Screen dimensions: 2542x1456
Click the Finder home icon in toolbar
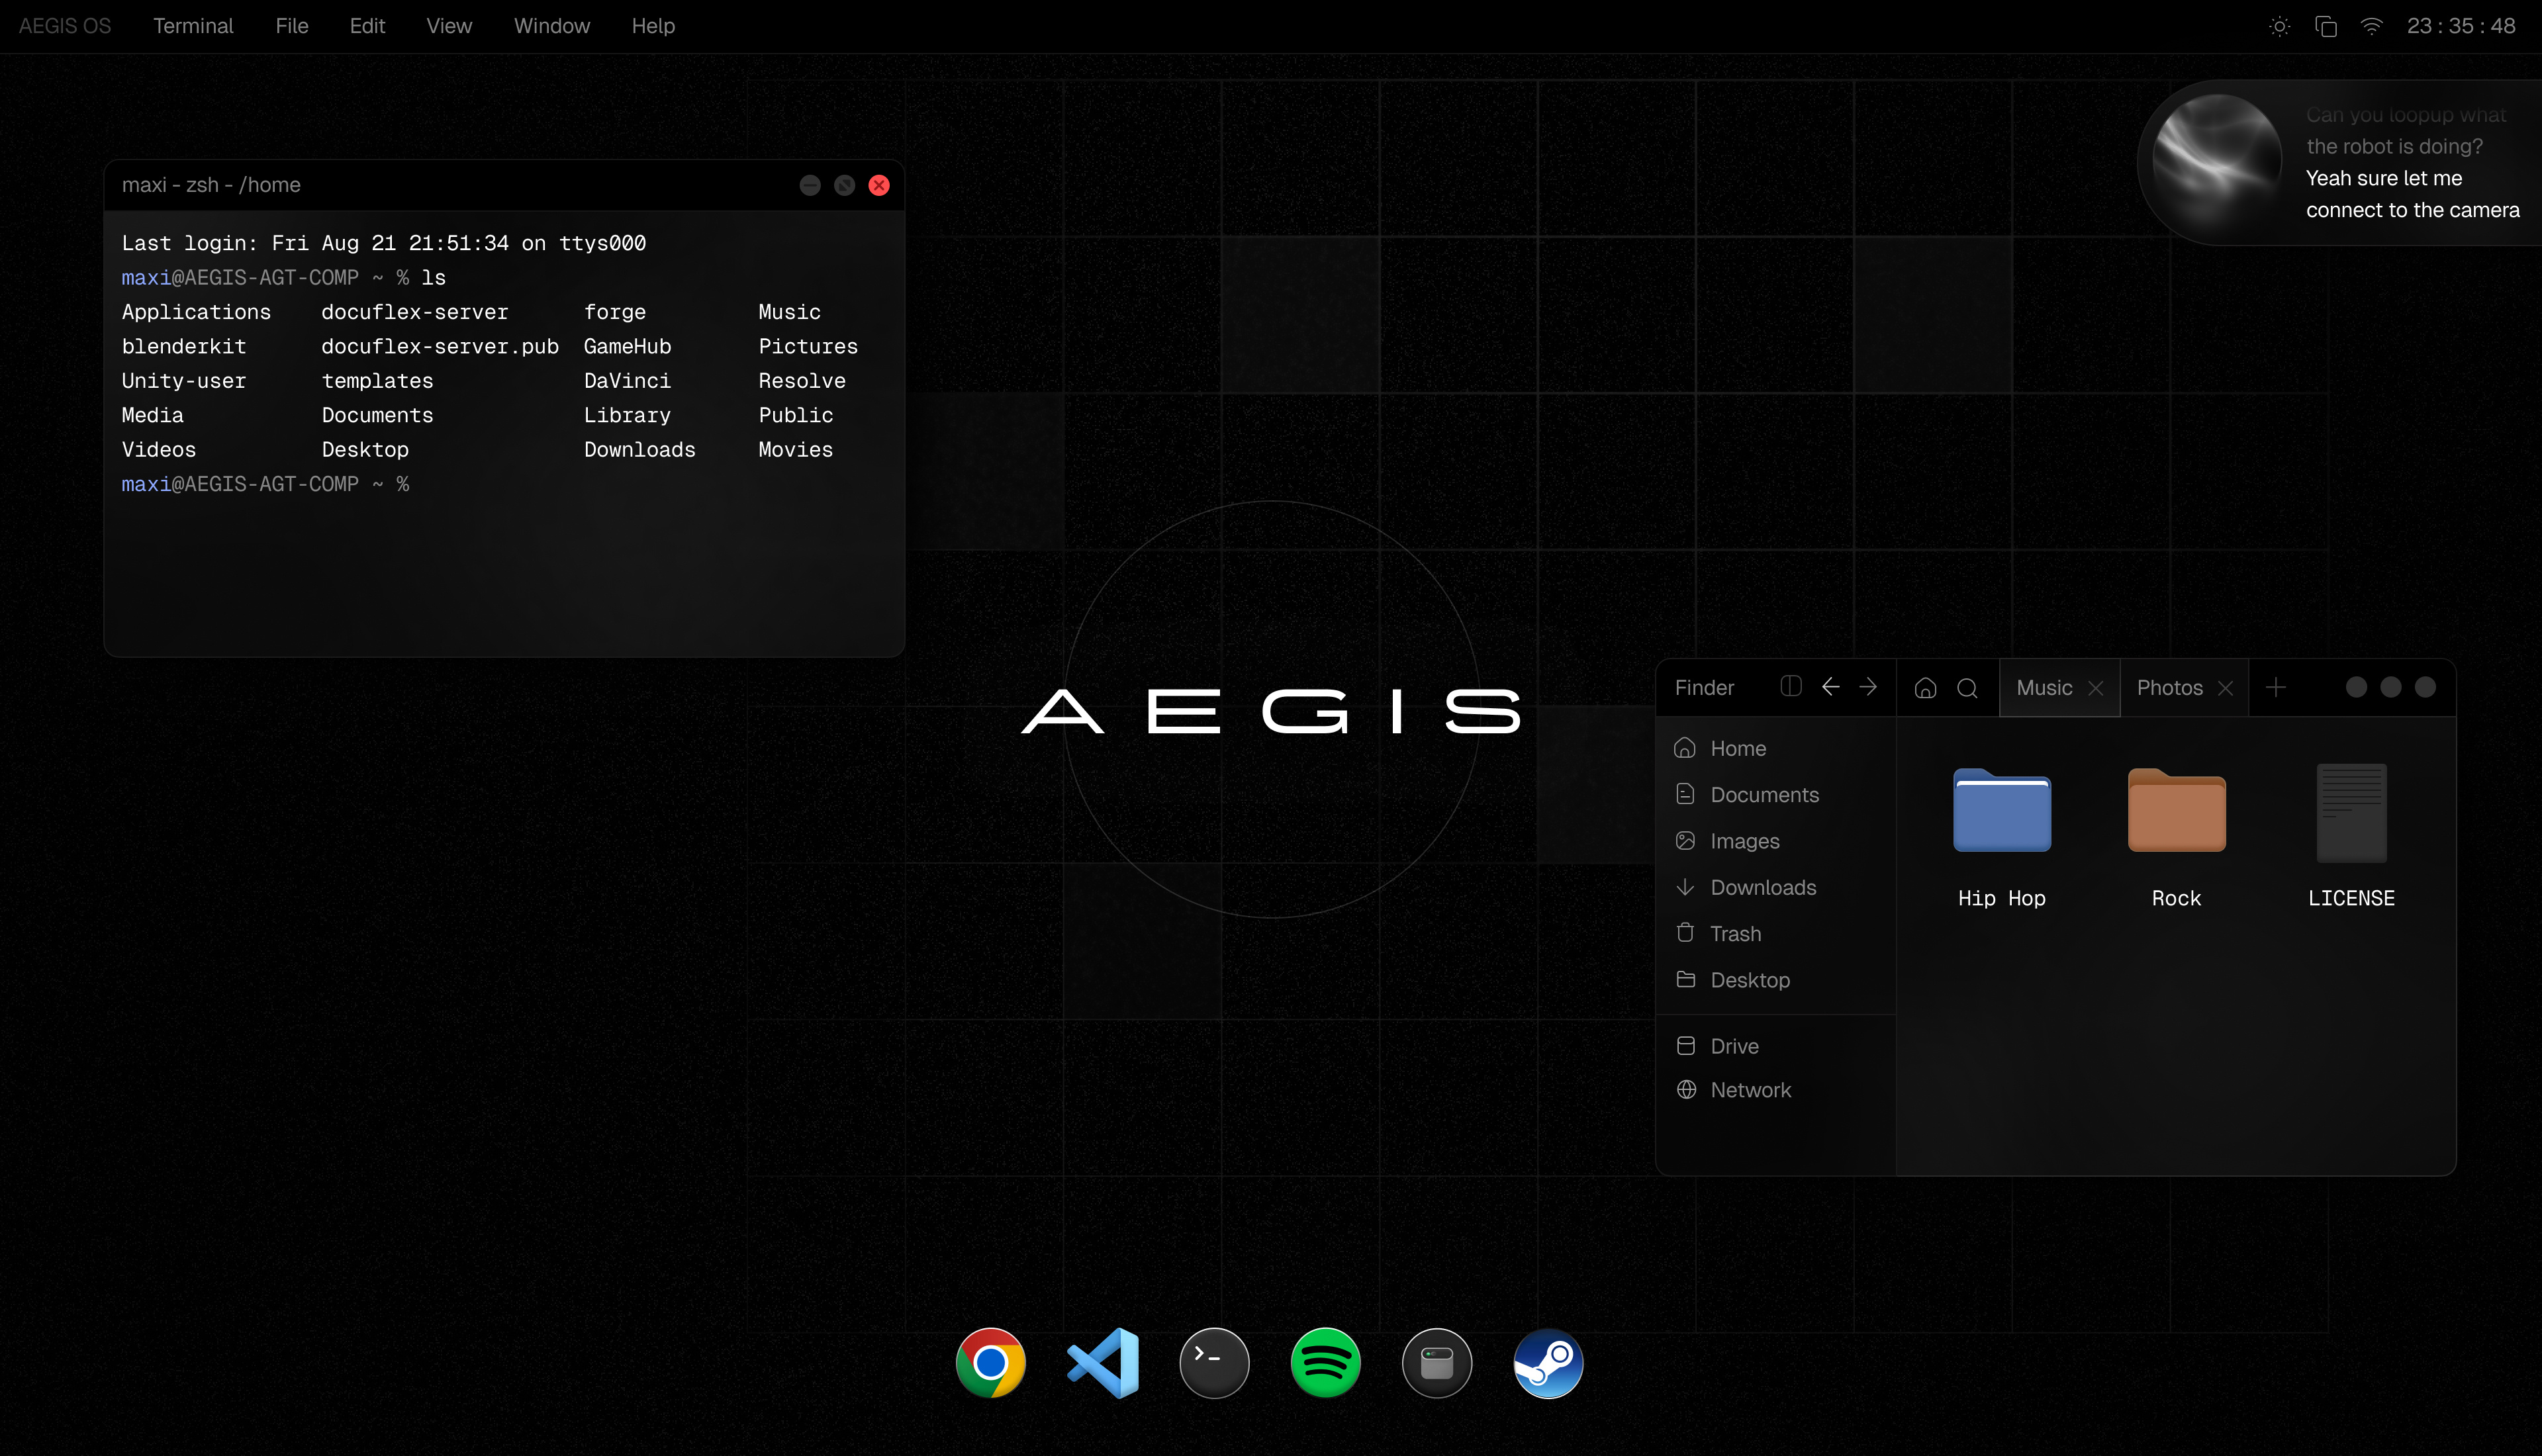(1925, 688)
